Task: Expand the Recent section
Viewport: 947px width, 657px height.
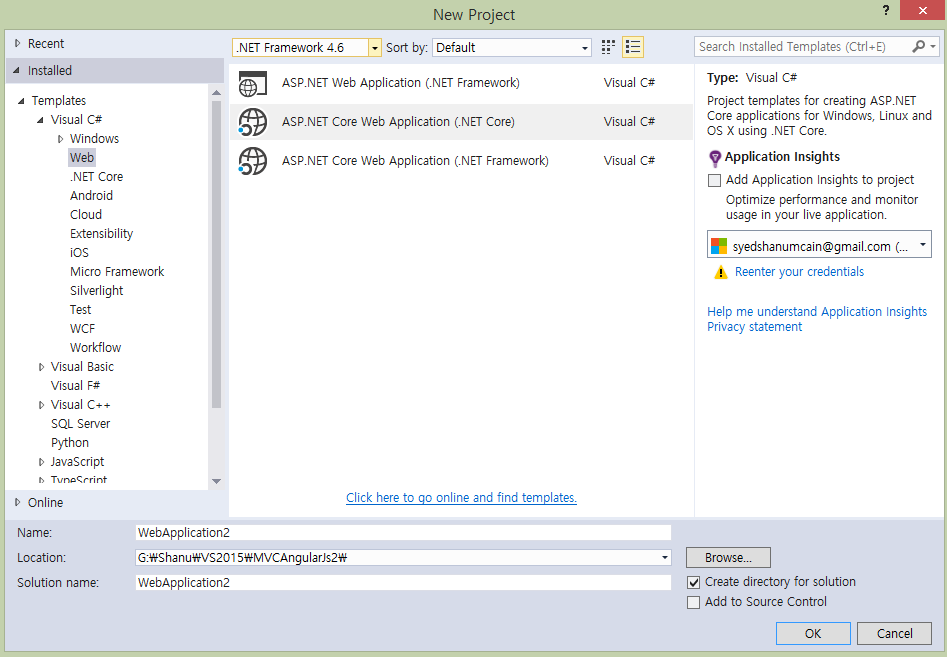Action: tap(18, 43)
